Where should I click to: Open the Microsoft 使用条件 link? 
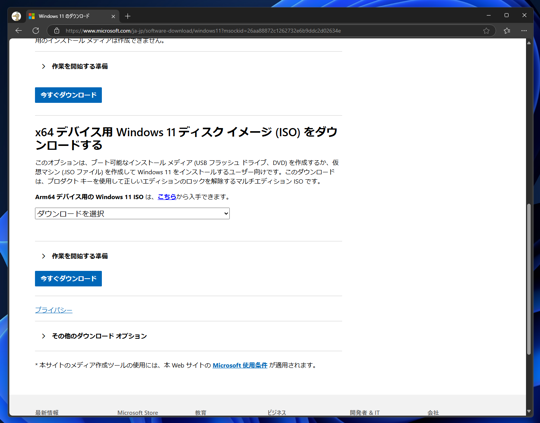click(x=240, y=365)
